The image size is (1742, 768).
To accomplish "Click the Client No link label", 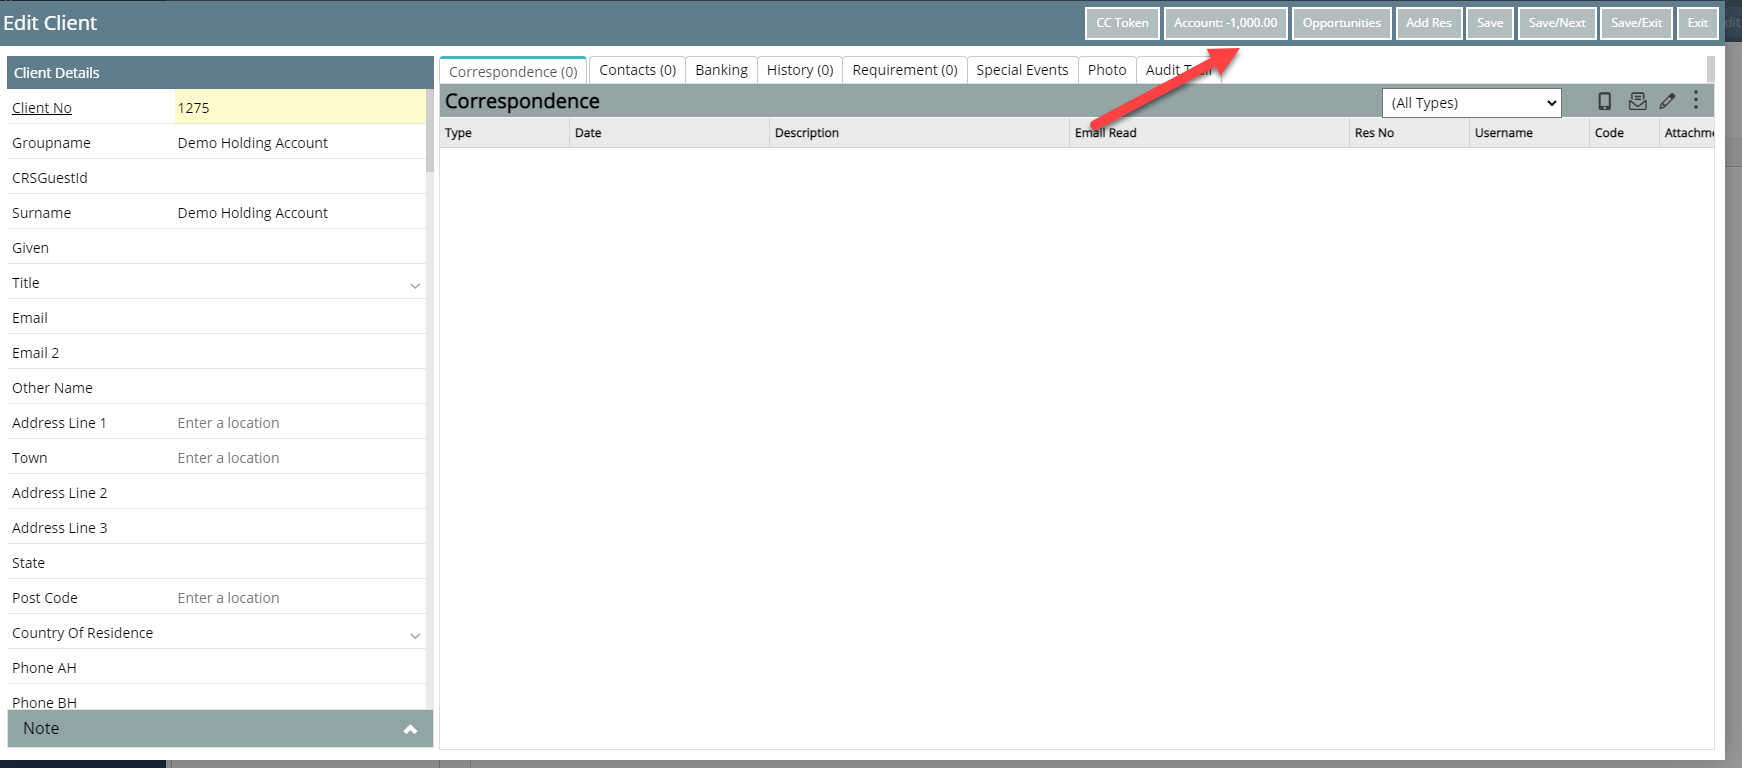I will 42,108.
